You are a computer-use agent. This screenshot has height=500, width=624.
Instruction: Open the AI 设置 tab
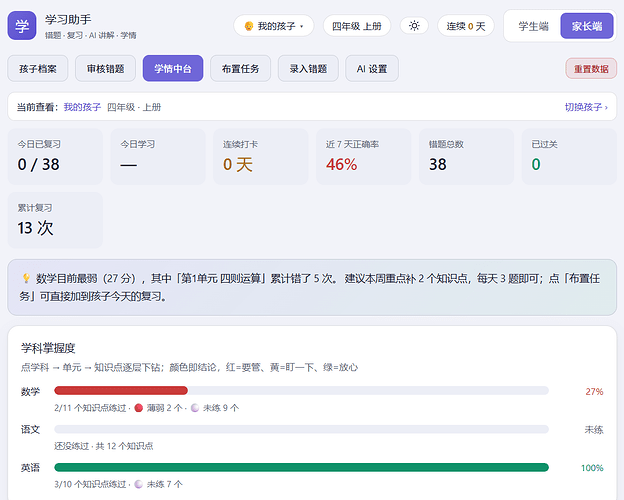372,68
